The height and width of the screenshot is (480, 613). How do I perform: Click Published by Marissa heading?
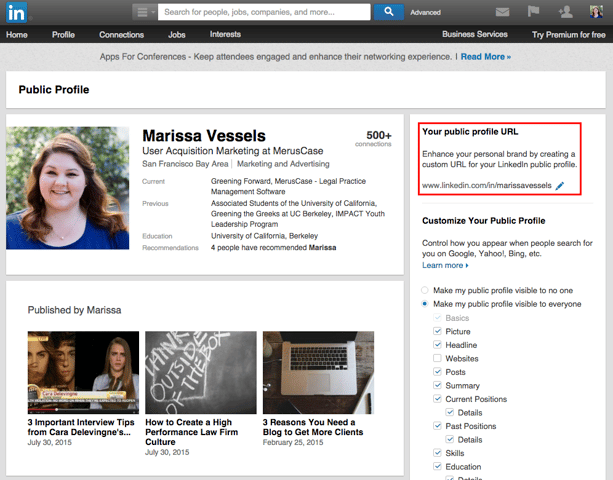click(74, 310)
